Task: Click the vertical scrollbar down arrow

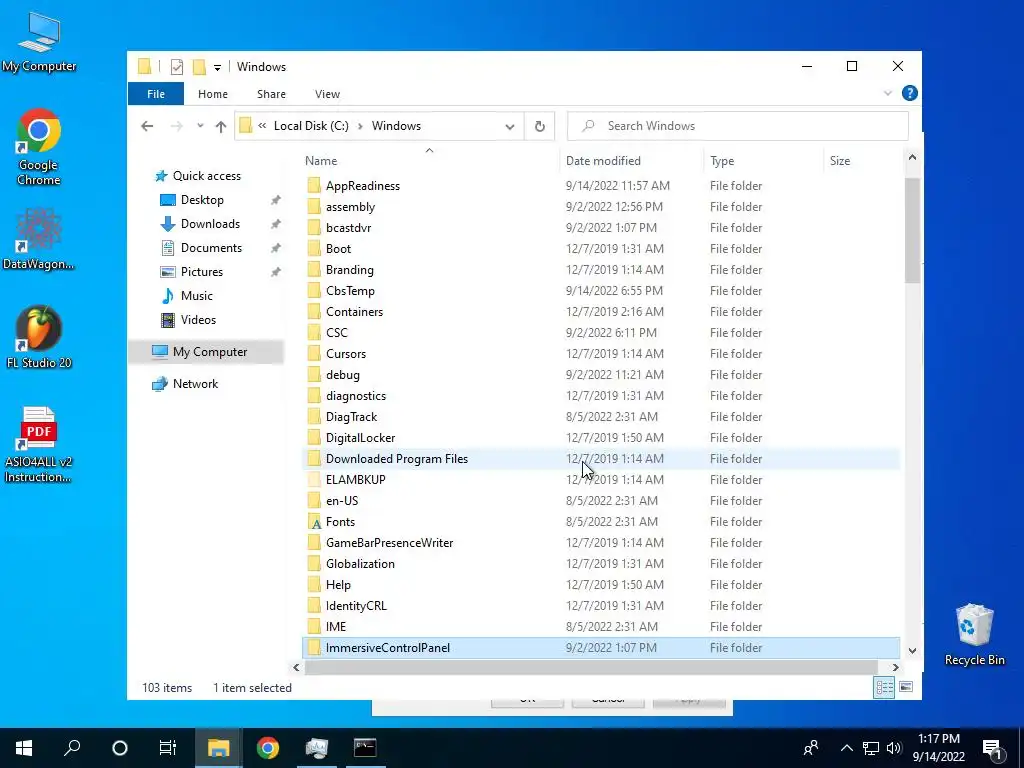Action: point(912,650)
